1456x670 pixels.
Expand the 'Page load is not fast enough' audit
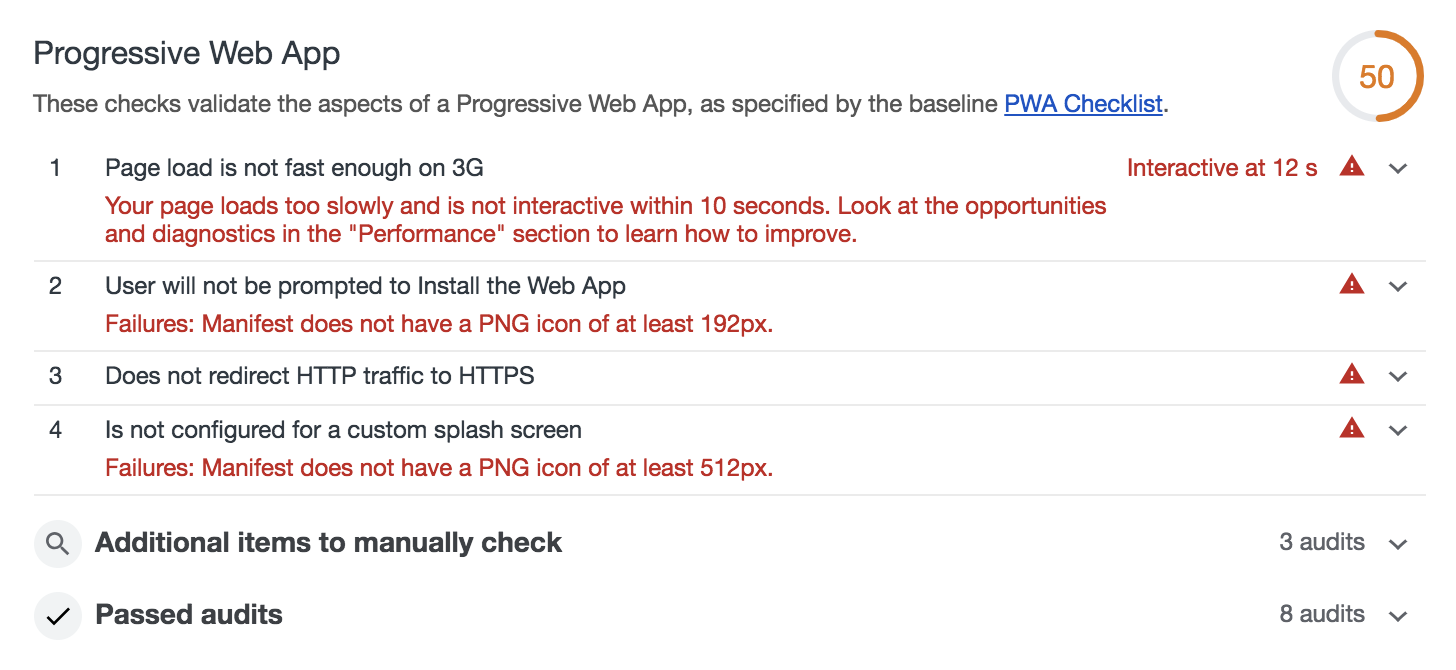coord(1398,167)
